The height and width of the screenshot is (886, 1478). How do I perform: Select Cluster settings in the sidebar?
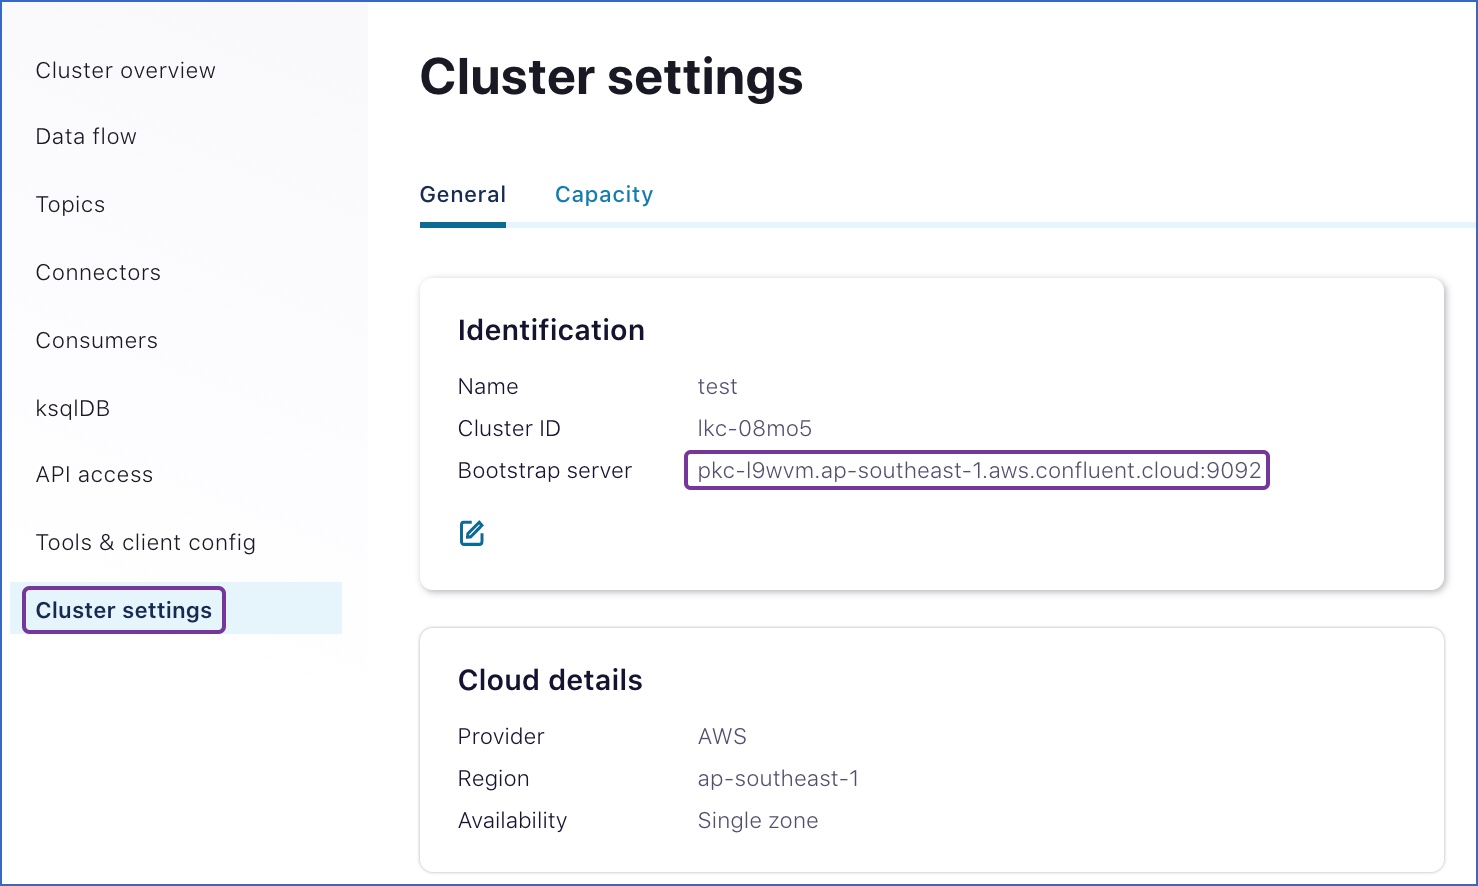tap(123, 610)
